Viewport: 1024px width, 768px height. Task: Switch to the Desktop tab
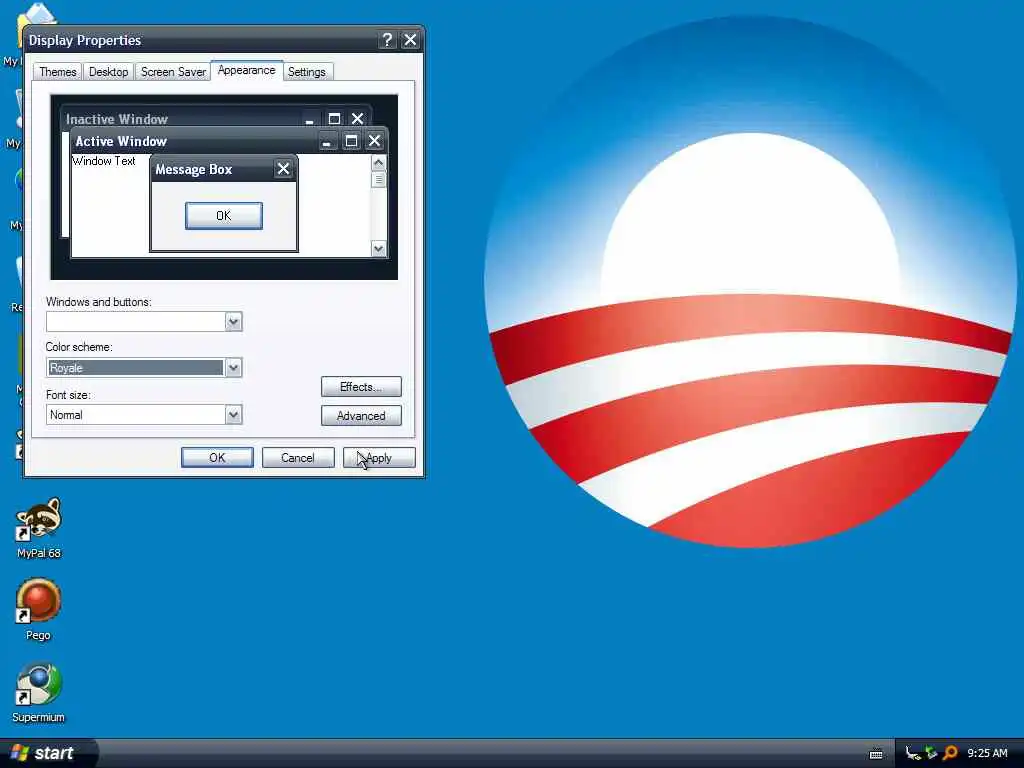click(x=108, y=72)
